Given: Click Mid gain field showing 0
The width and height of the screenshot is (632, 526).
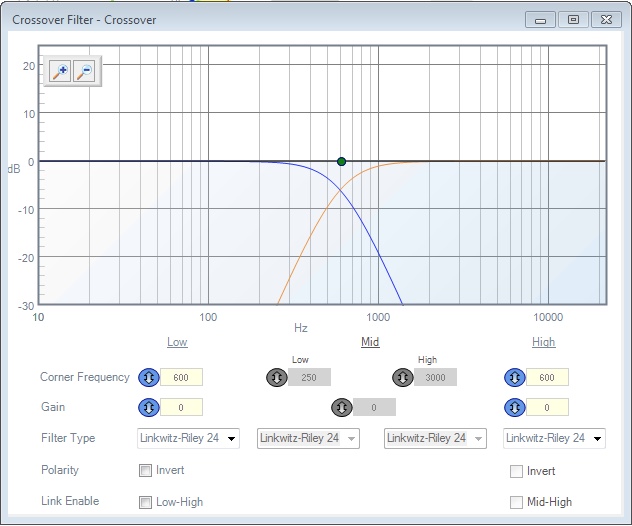Looking at the screenshot, I should [374, 407].
